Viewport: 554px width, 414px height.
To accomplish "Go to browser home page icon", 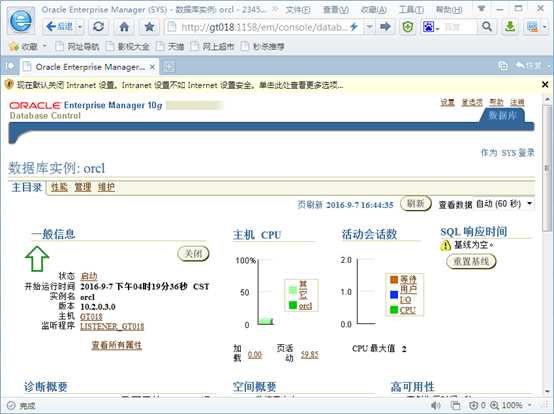I will click(x=124, y=26).
